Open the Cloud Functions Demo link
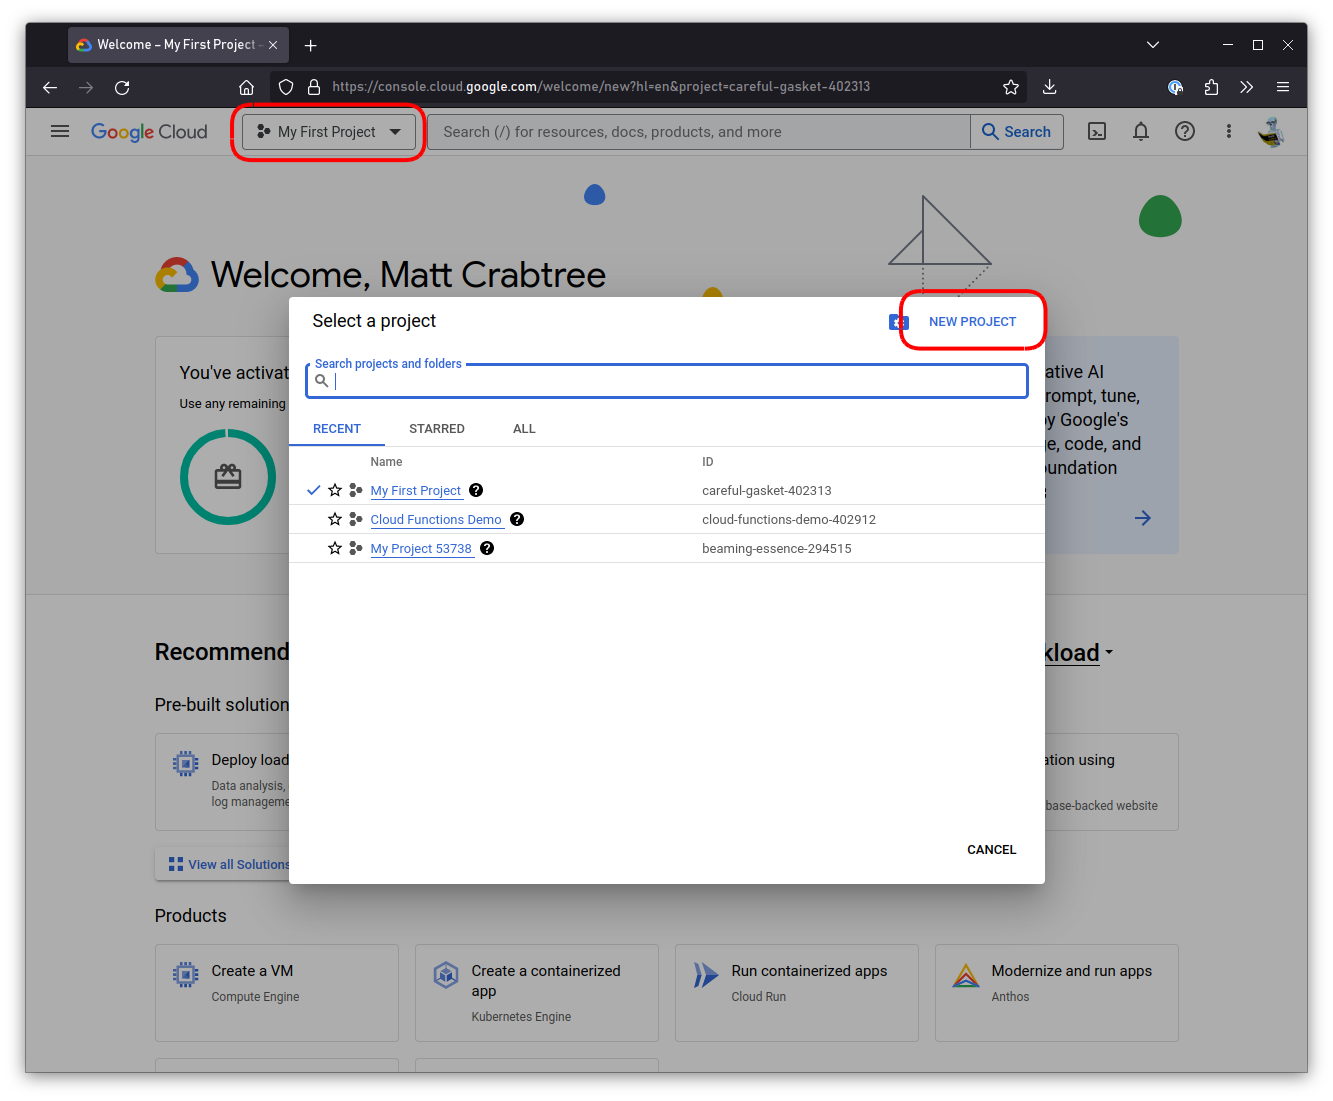 click(x=436, y=520)
